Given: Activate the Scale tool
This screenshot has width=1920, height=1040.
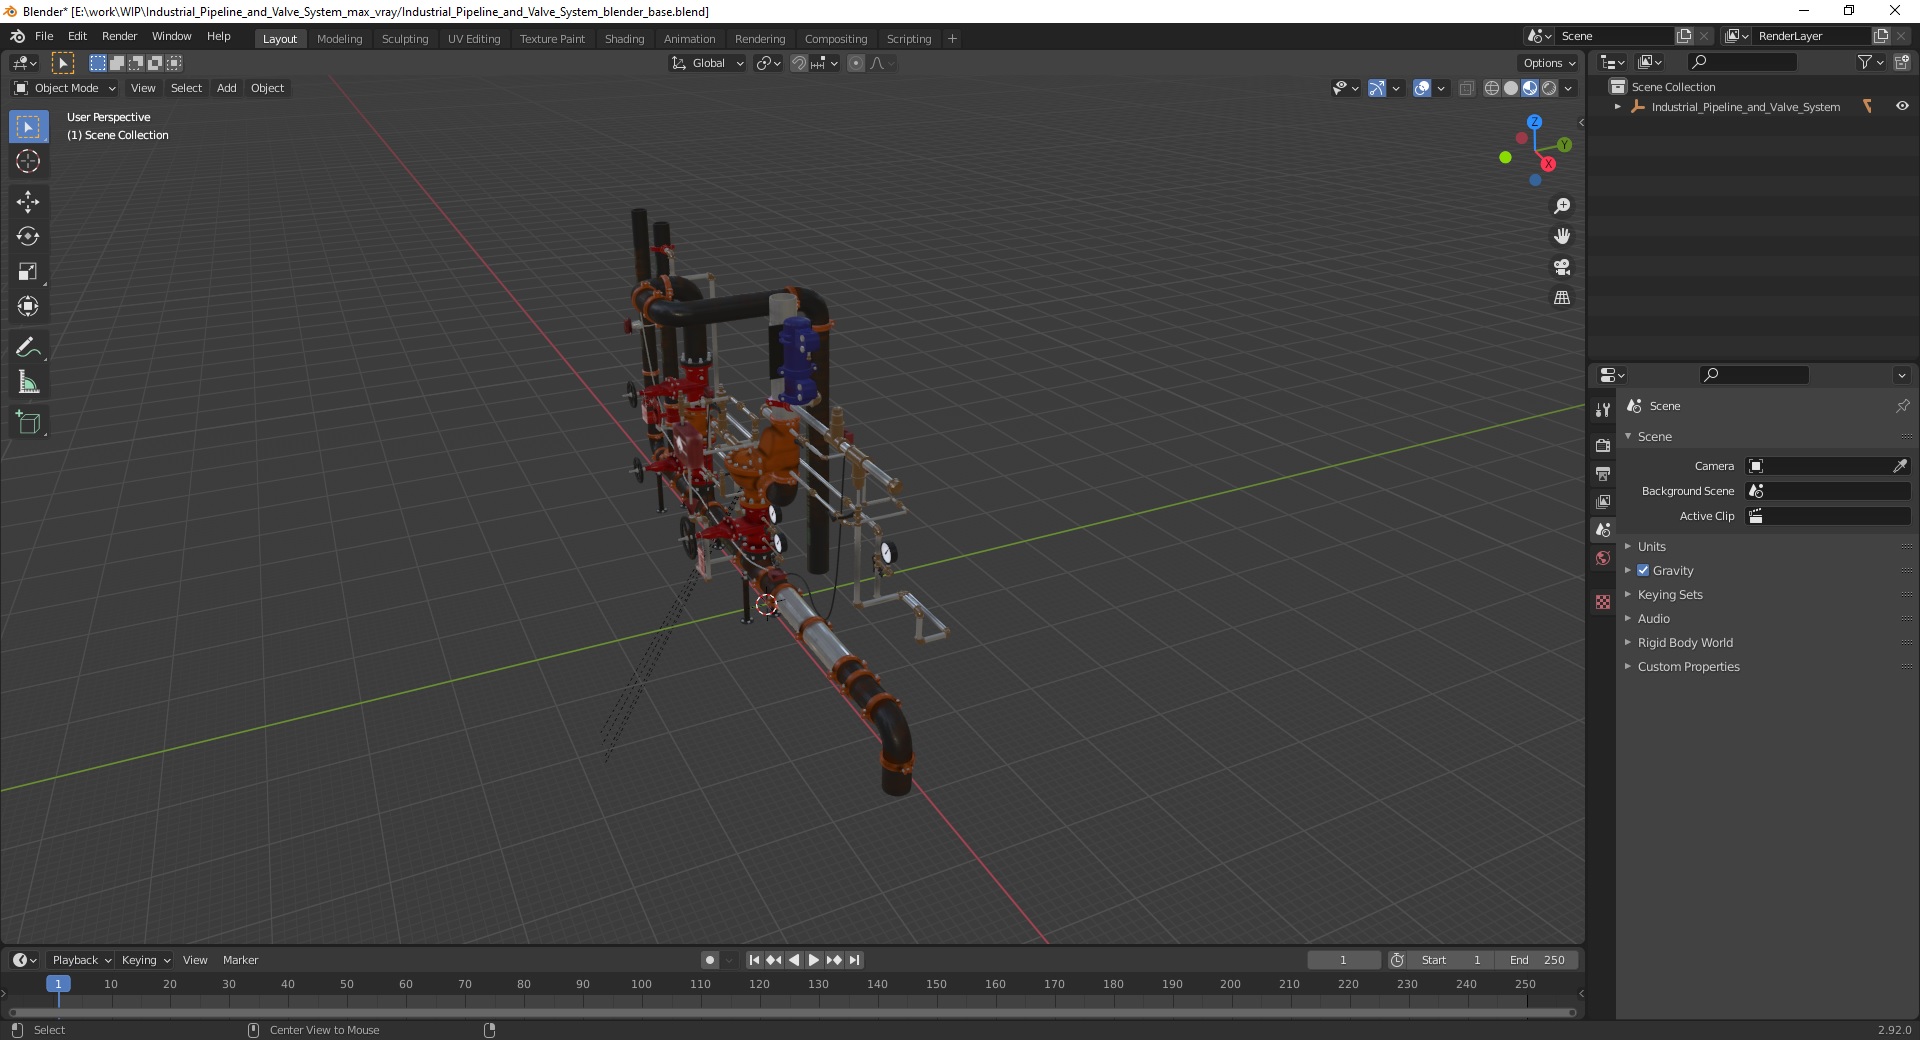Looking at the screenshot, I should pos(28,272).
